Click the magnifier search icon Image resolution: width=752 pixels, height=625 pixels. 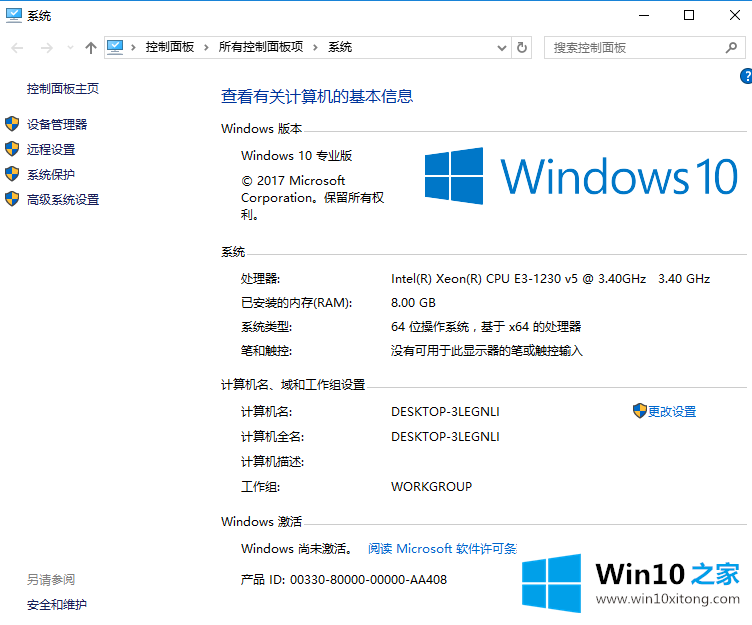point(731,47)
